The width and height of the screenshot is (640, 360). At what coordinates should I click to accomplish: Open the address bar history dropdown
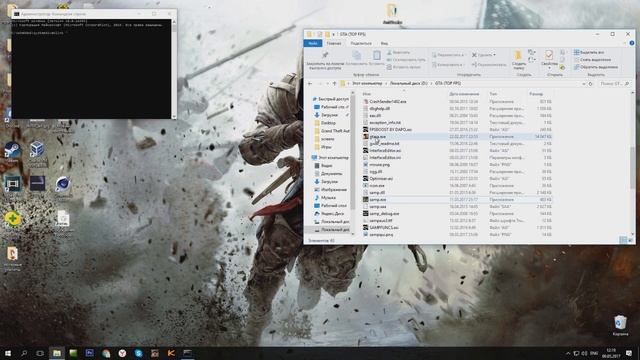tap(583, 84)
